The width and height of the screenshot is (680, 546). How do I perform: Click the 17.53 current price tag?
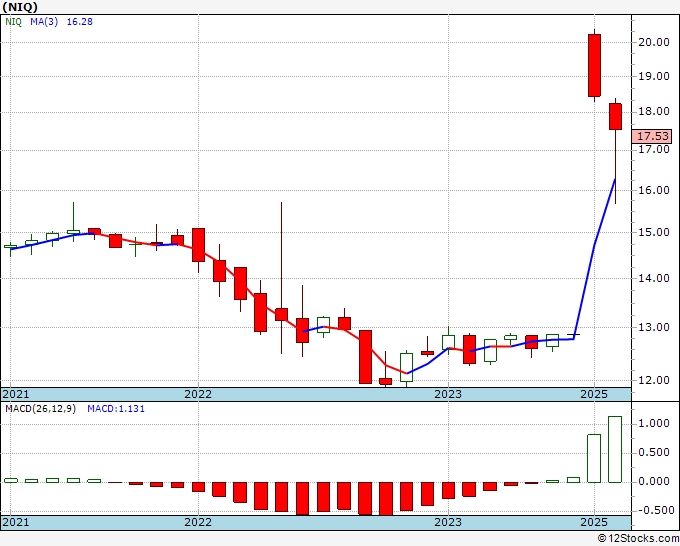coord(653,136)
